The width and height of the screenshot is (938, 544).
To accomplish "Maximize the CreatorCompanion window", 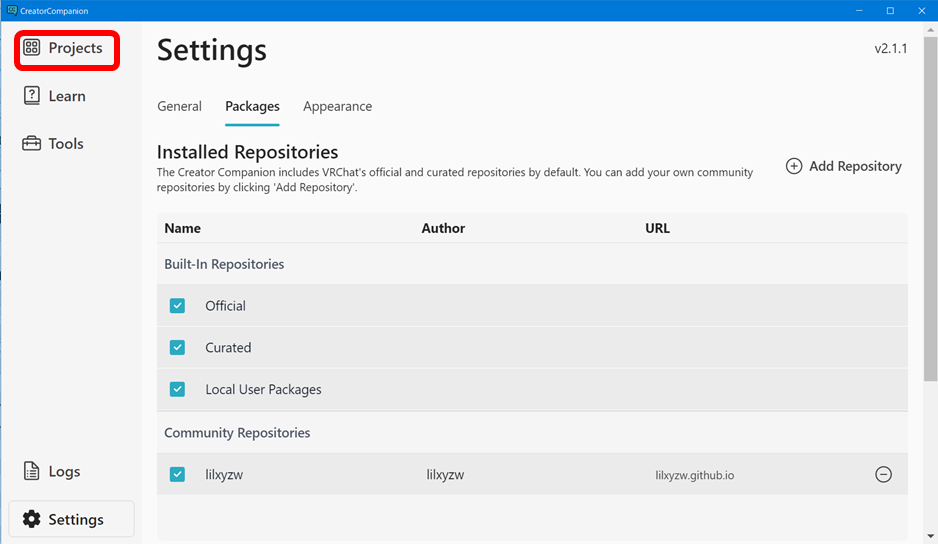I will pos(890,10).
